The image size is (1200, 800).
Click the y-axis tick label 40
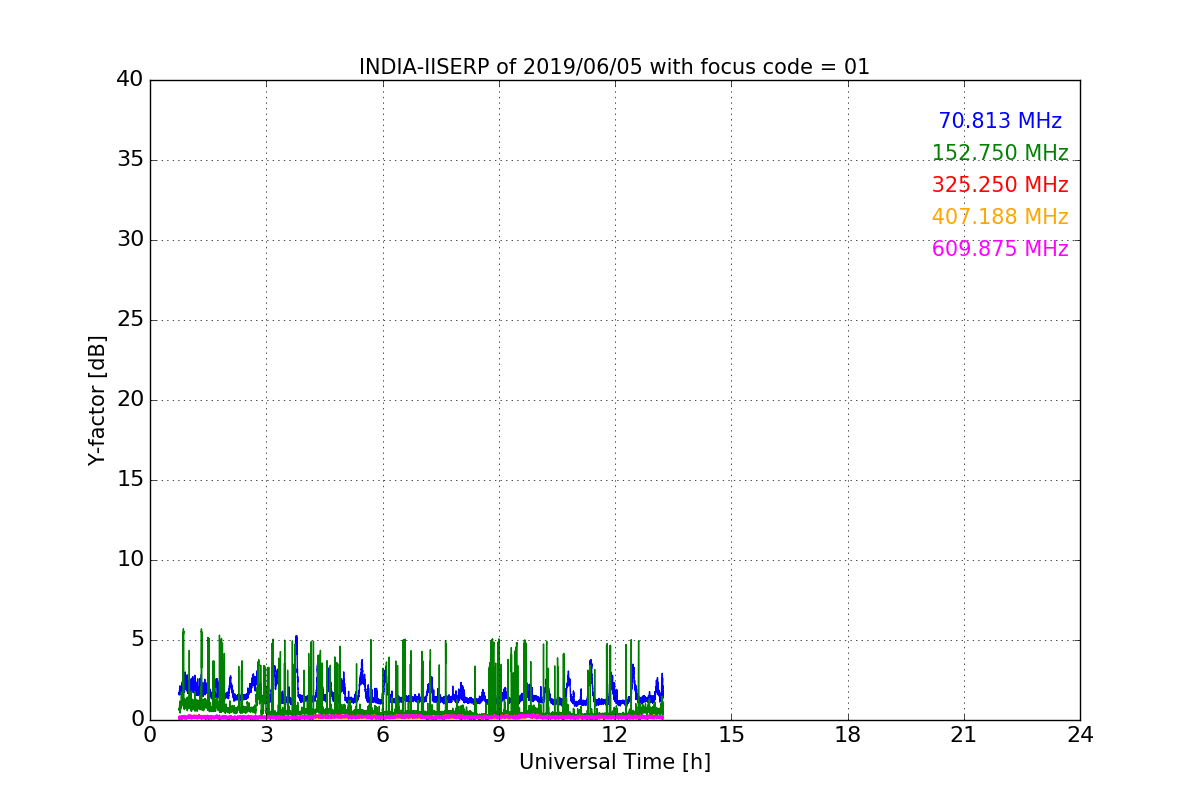click(x=130, y=80)
